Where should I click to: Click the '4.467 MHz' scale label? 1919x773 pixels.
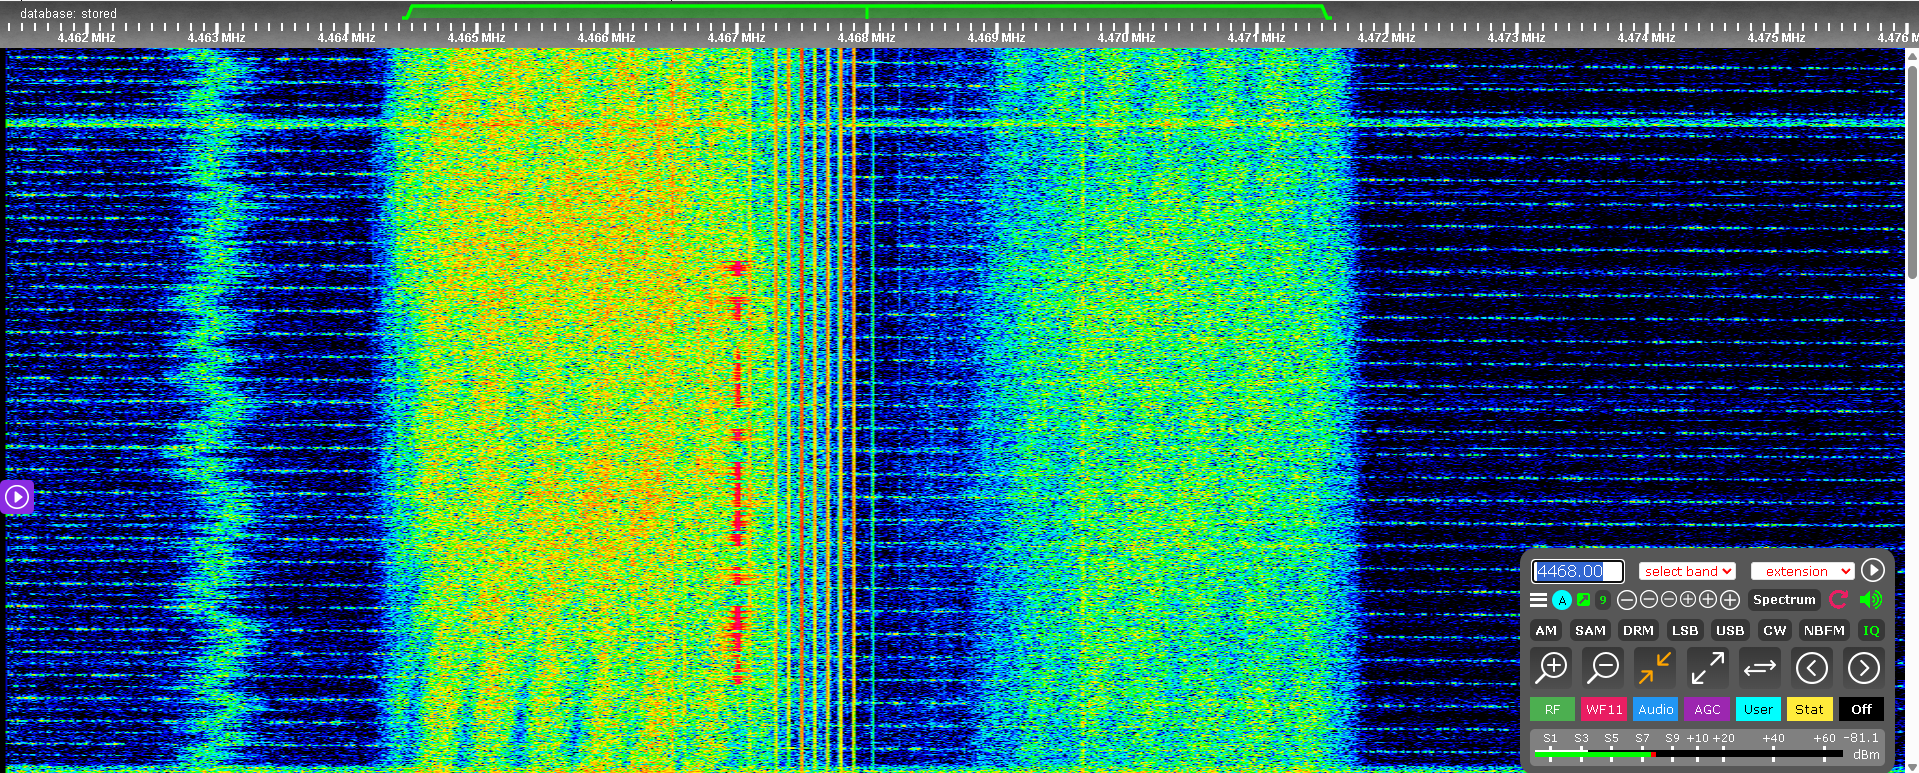(x=736, y=38)
